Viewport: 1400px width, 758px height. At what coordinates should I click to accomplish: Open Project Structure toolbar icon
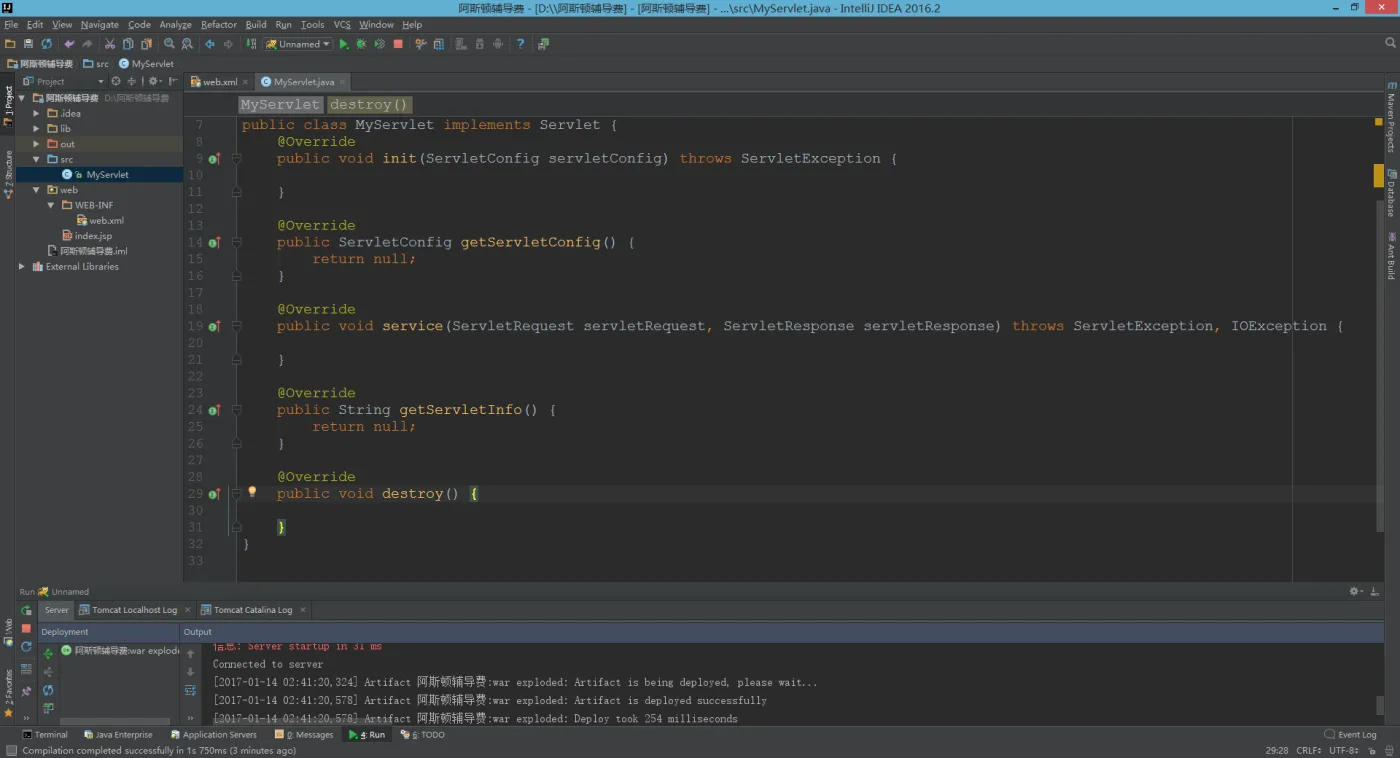pyautogui.click(x=439, y=44)
